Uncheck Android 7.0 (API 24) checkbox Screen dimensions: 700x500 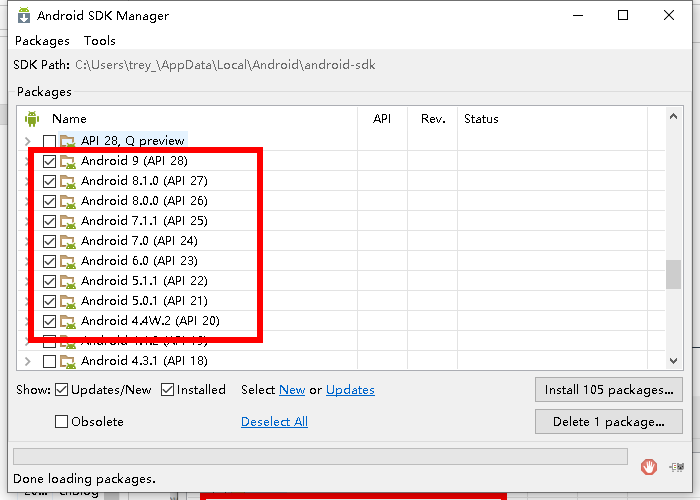coord(49,242)
